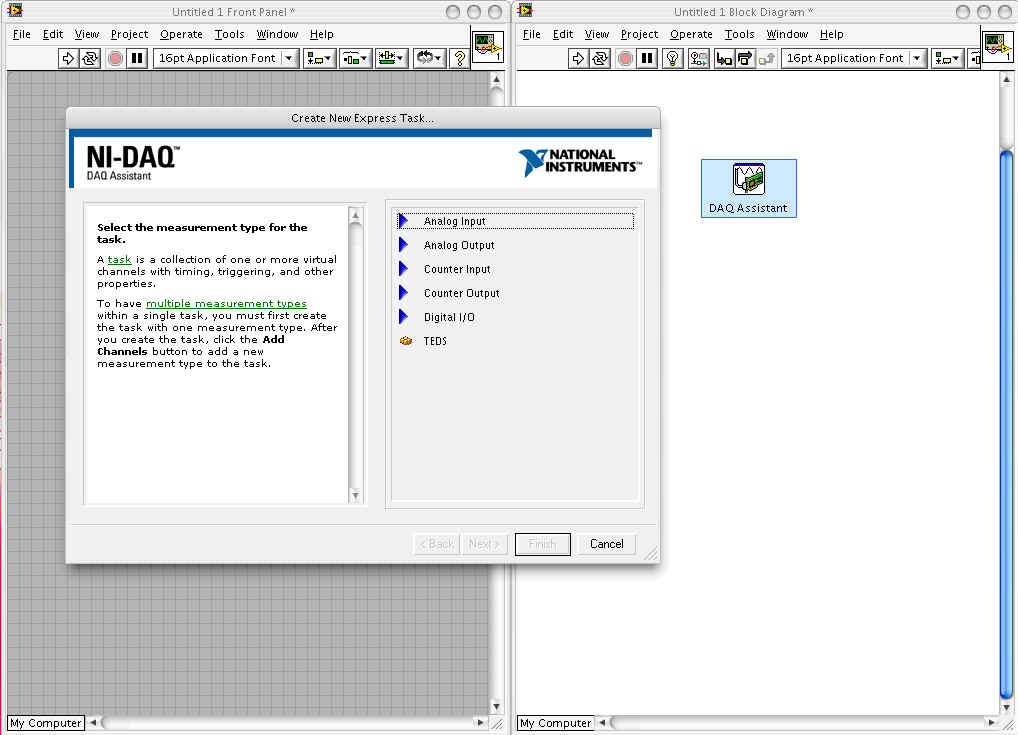
Task: Click Front Panel vertical scroll down arrow
Action: (x=497, y=706)
